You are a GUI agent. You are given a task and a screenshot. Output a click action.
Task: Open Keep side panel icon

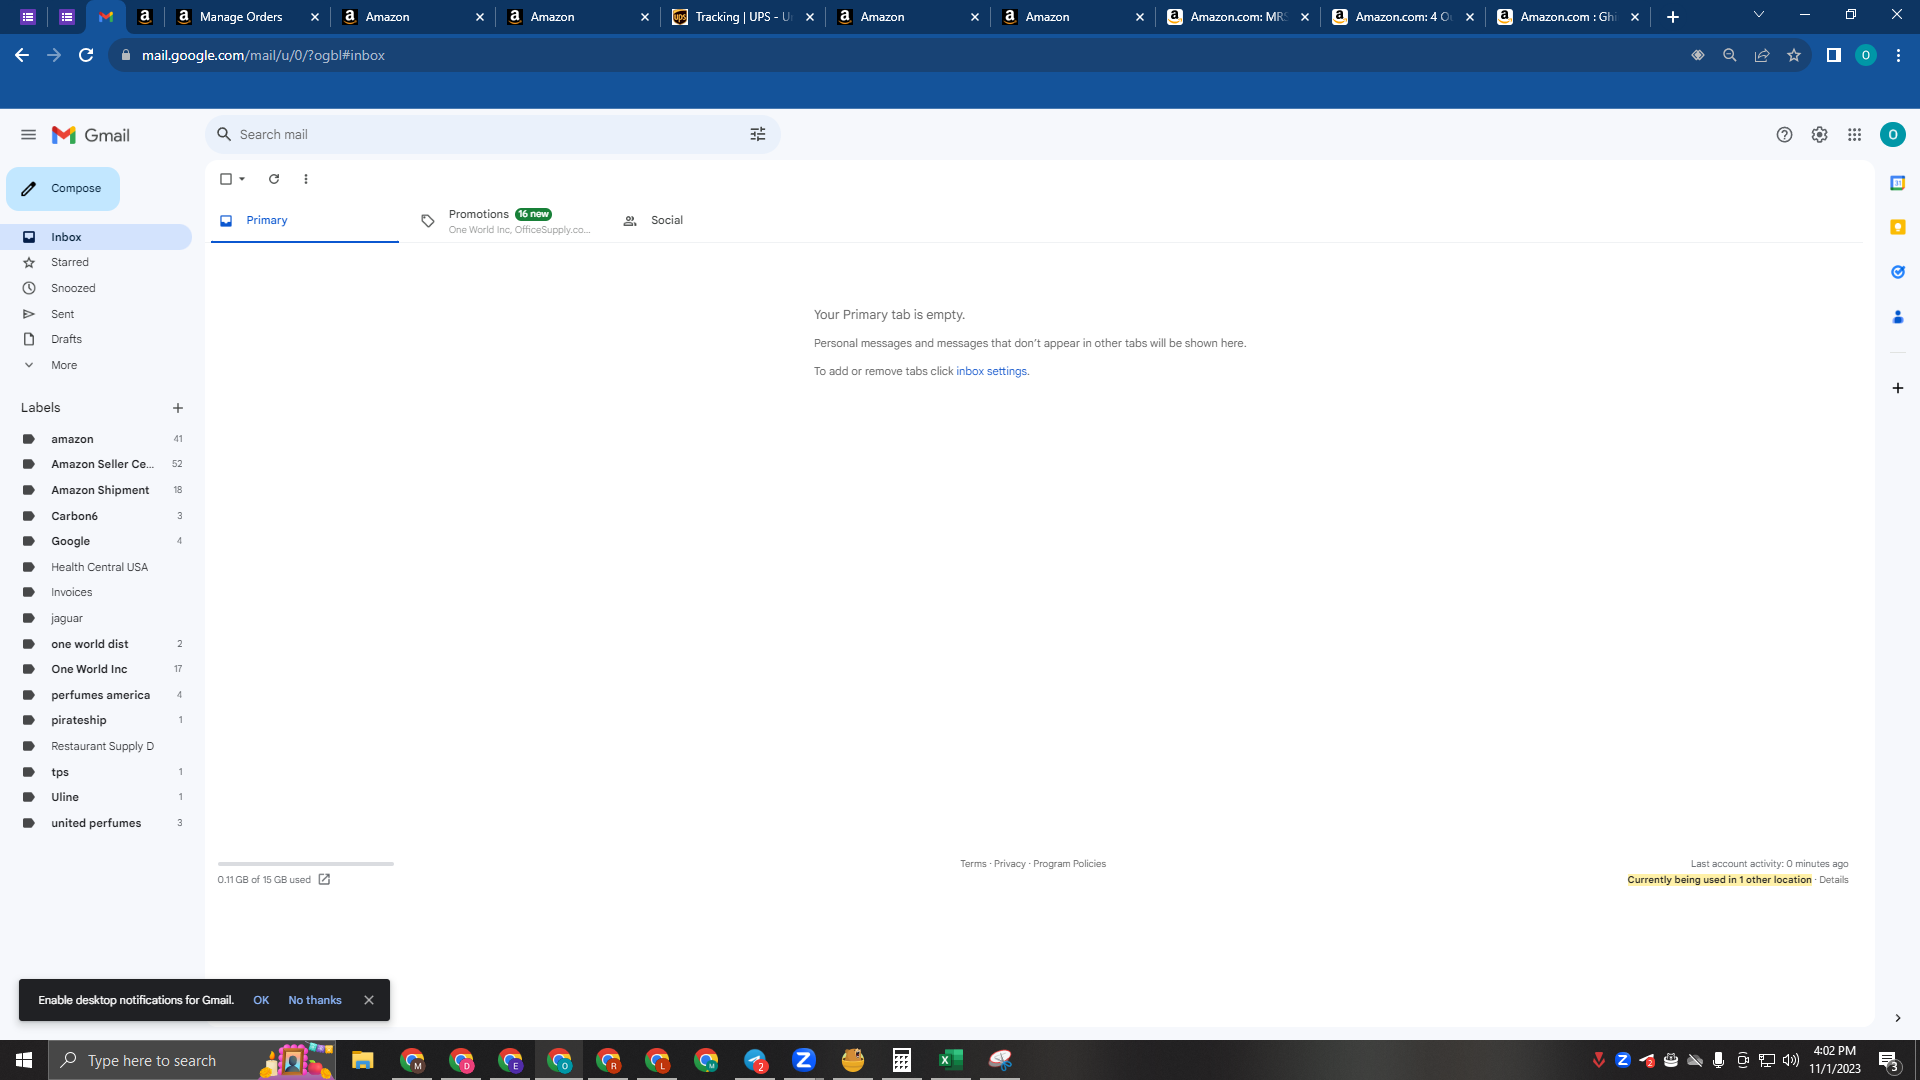pyautogui.click(x=1897, y=228)
